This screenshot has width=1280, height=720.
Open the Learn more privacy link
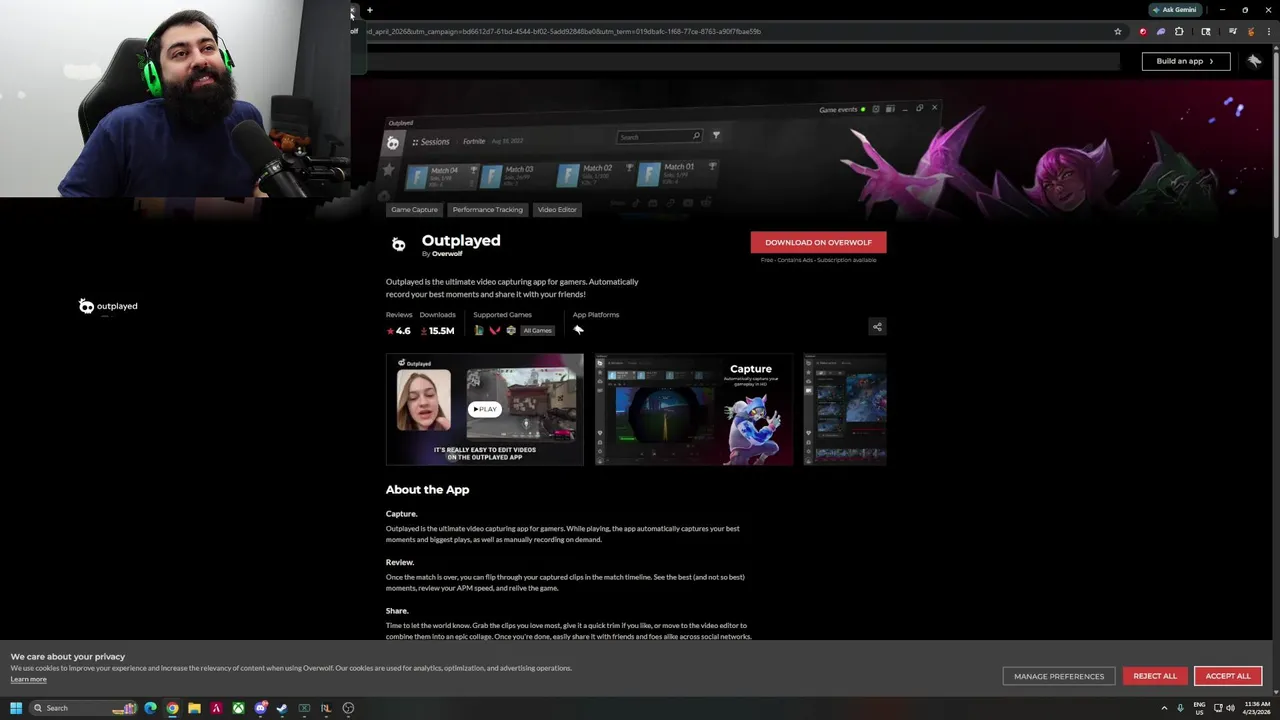coord(28,680)
